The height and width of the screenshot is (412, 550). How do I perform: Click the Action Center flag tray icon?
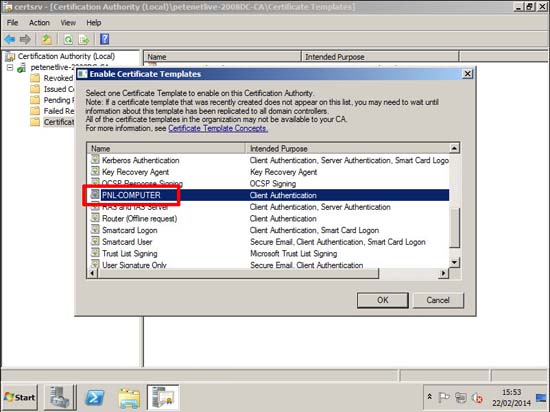pyautogui.click(x=444, y=397)
